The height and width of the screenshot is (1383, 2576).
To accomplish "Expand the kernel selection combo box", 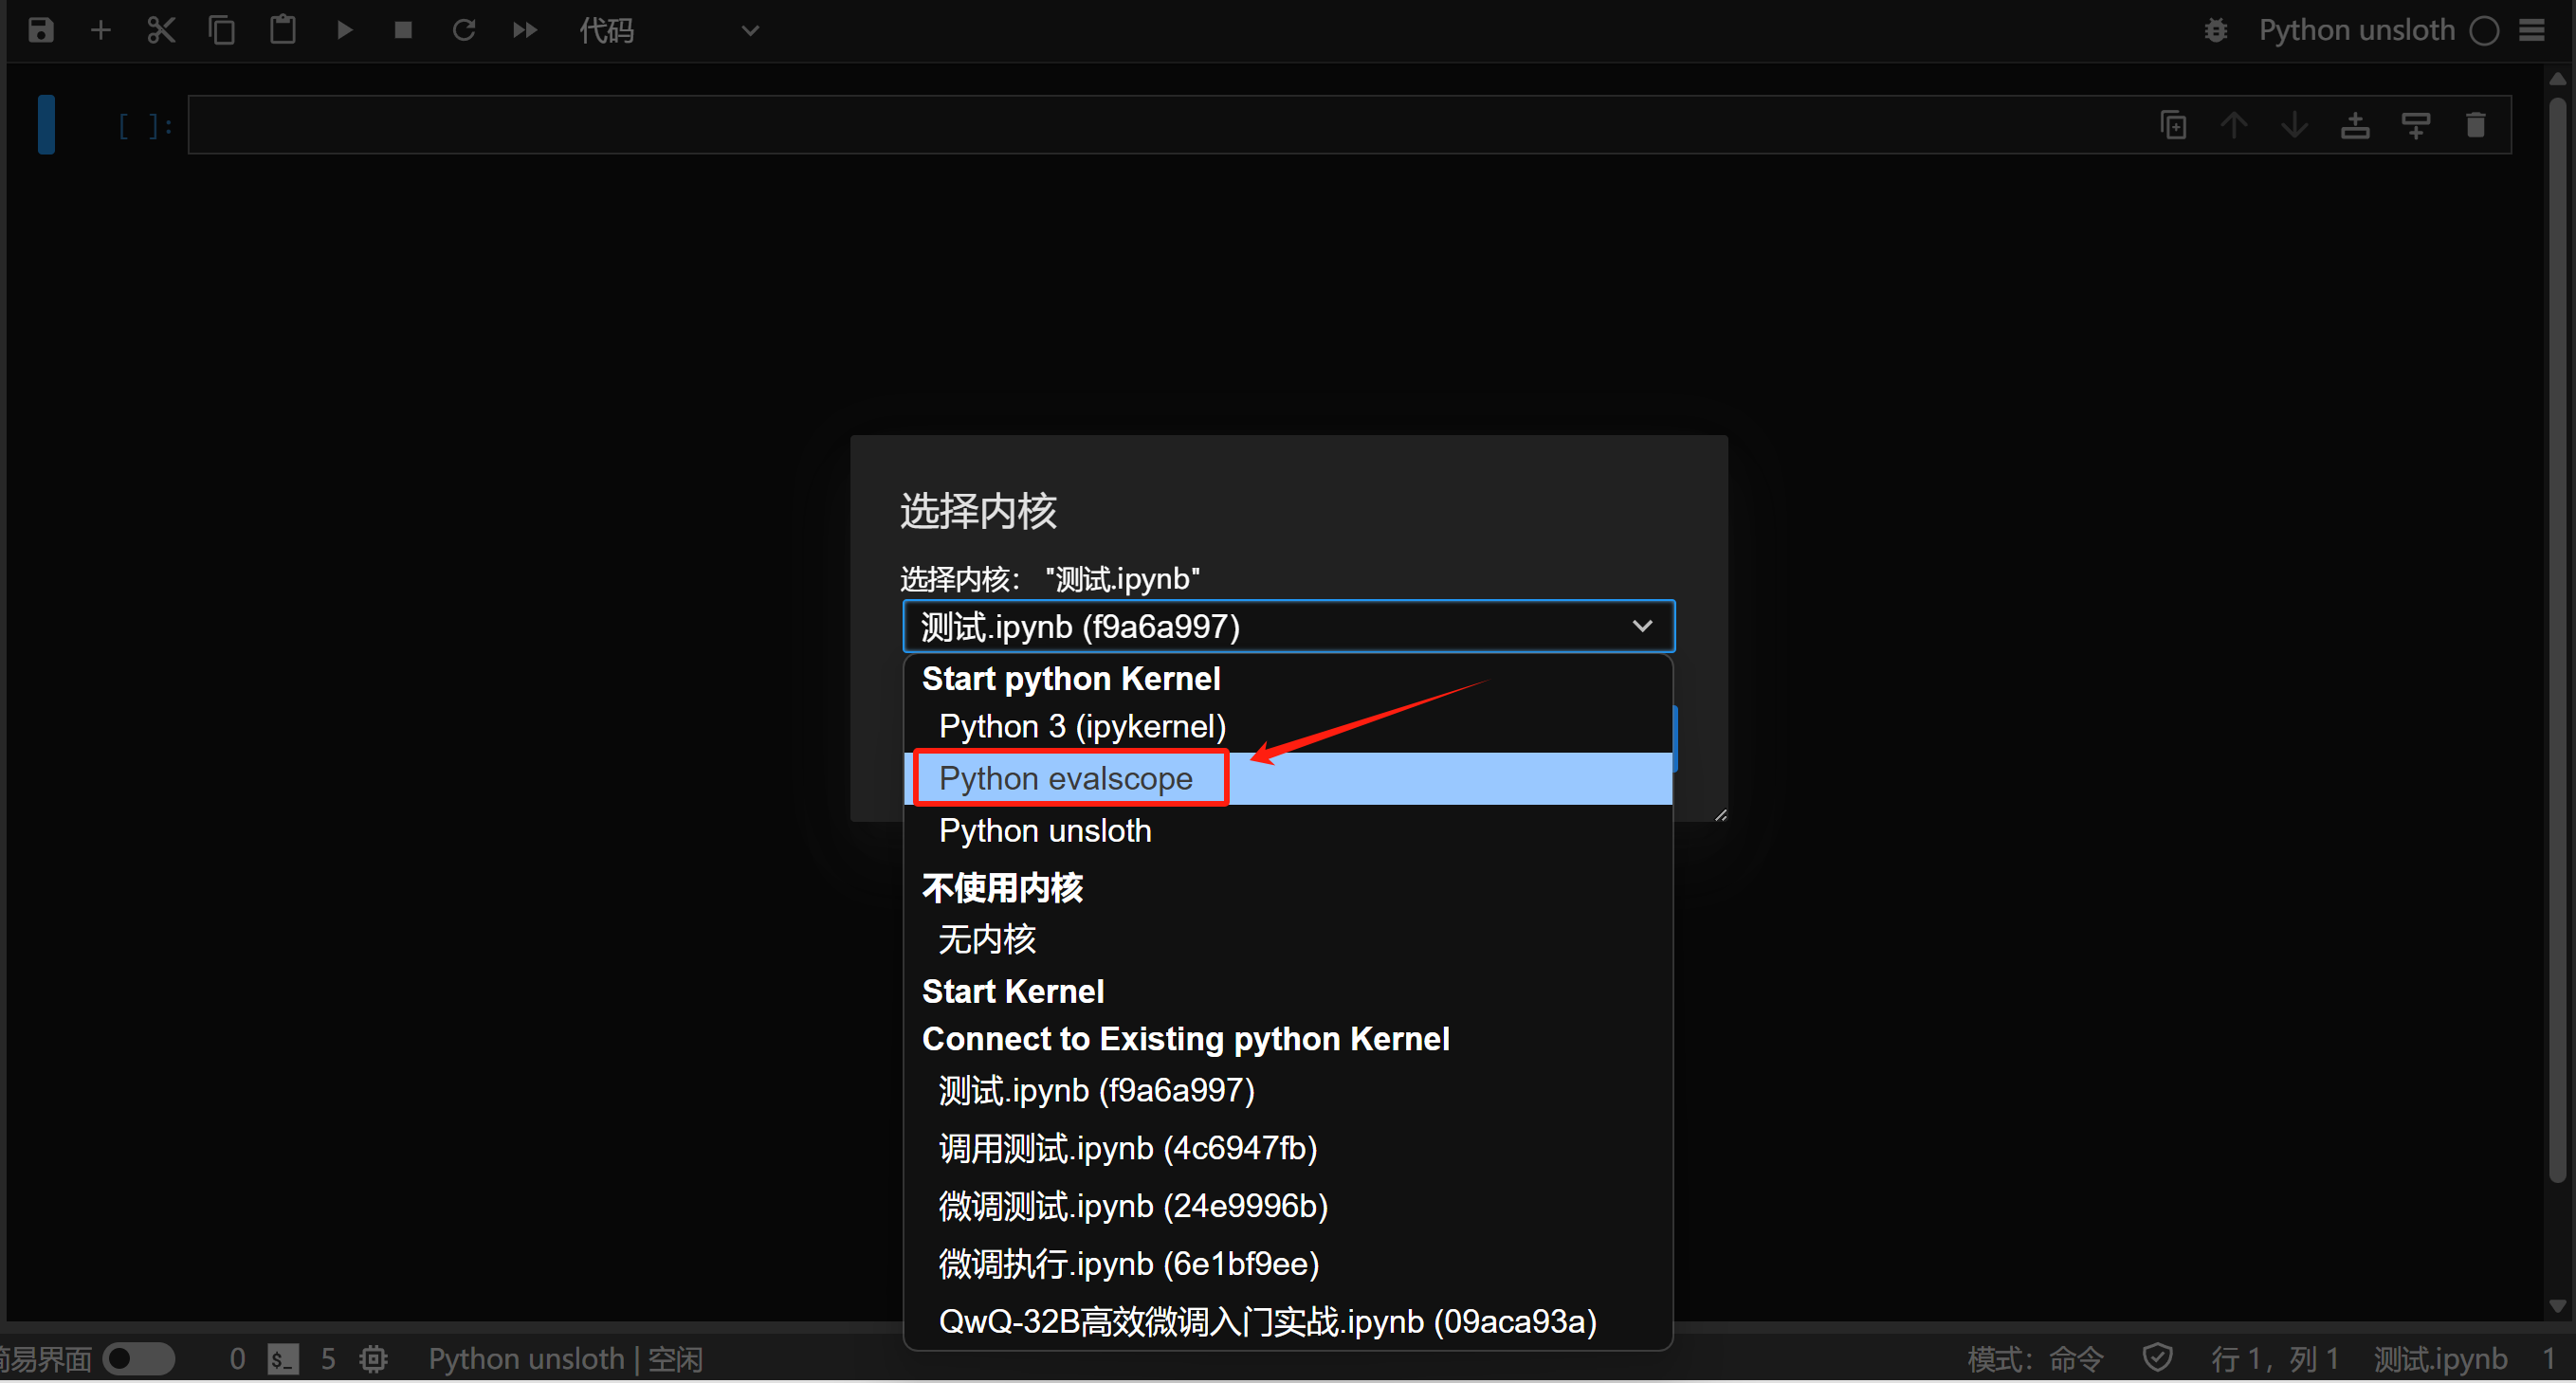I will pyautogui.click(x=1288, y=626).
